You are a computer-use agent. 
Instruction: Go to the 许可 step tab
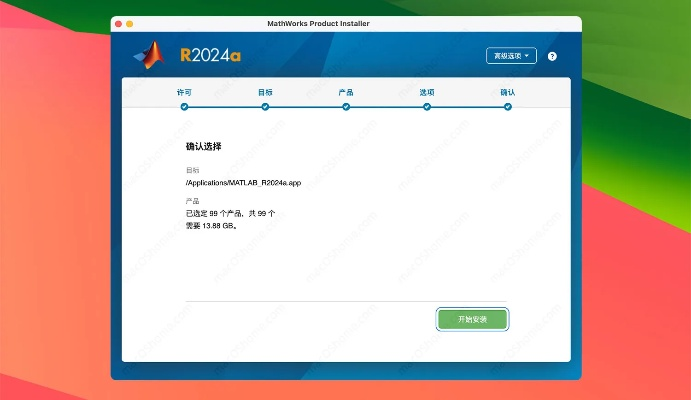coord(184,92)
